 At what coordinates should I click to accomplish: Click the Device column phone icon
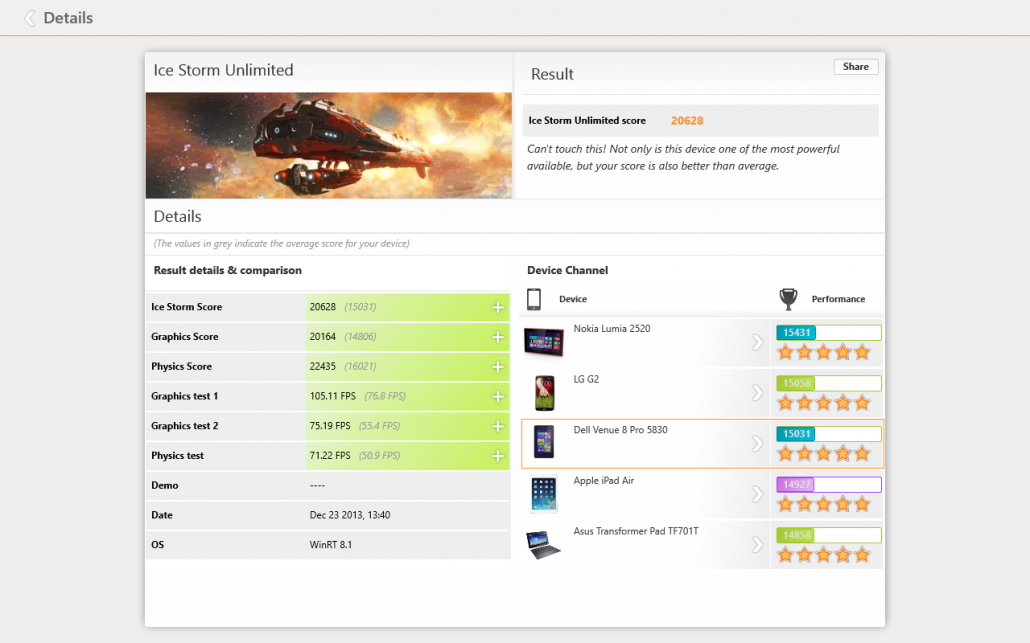tap(534, 299)
